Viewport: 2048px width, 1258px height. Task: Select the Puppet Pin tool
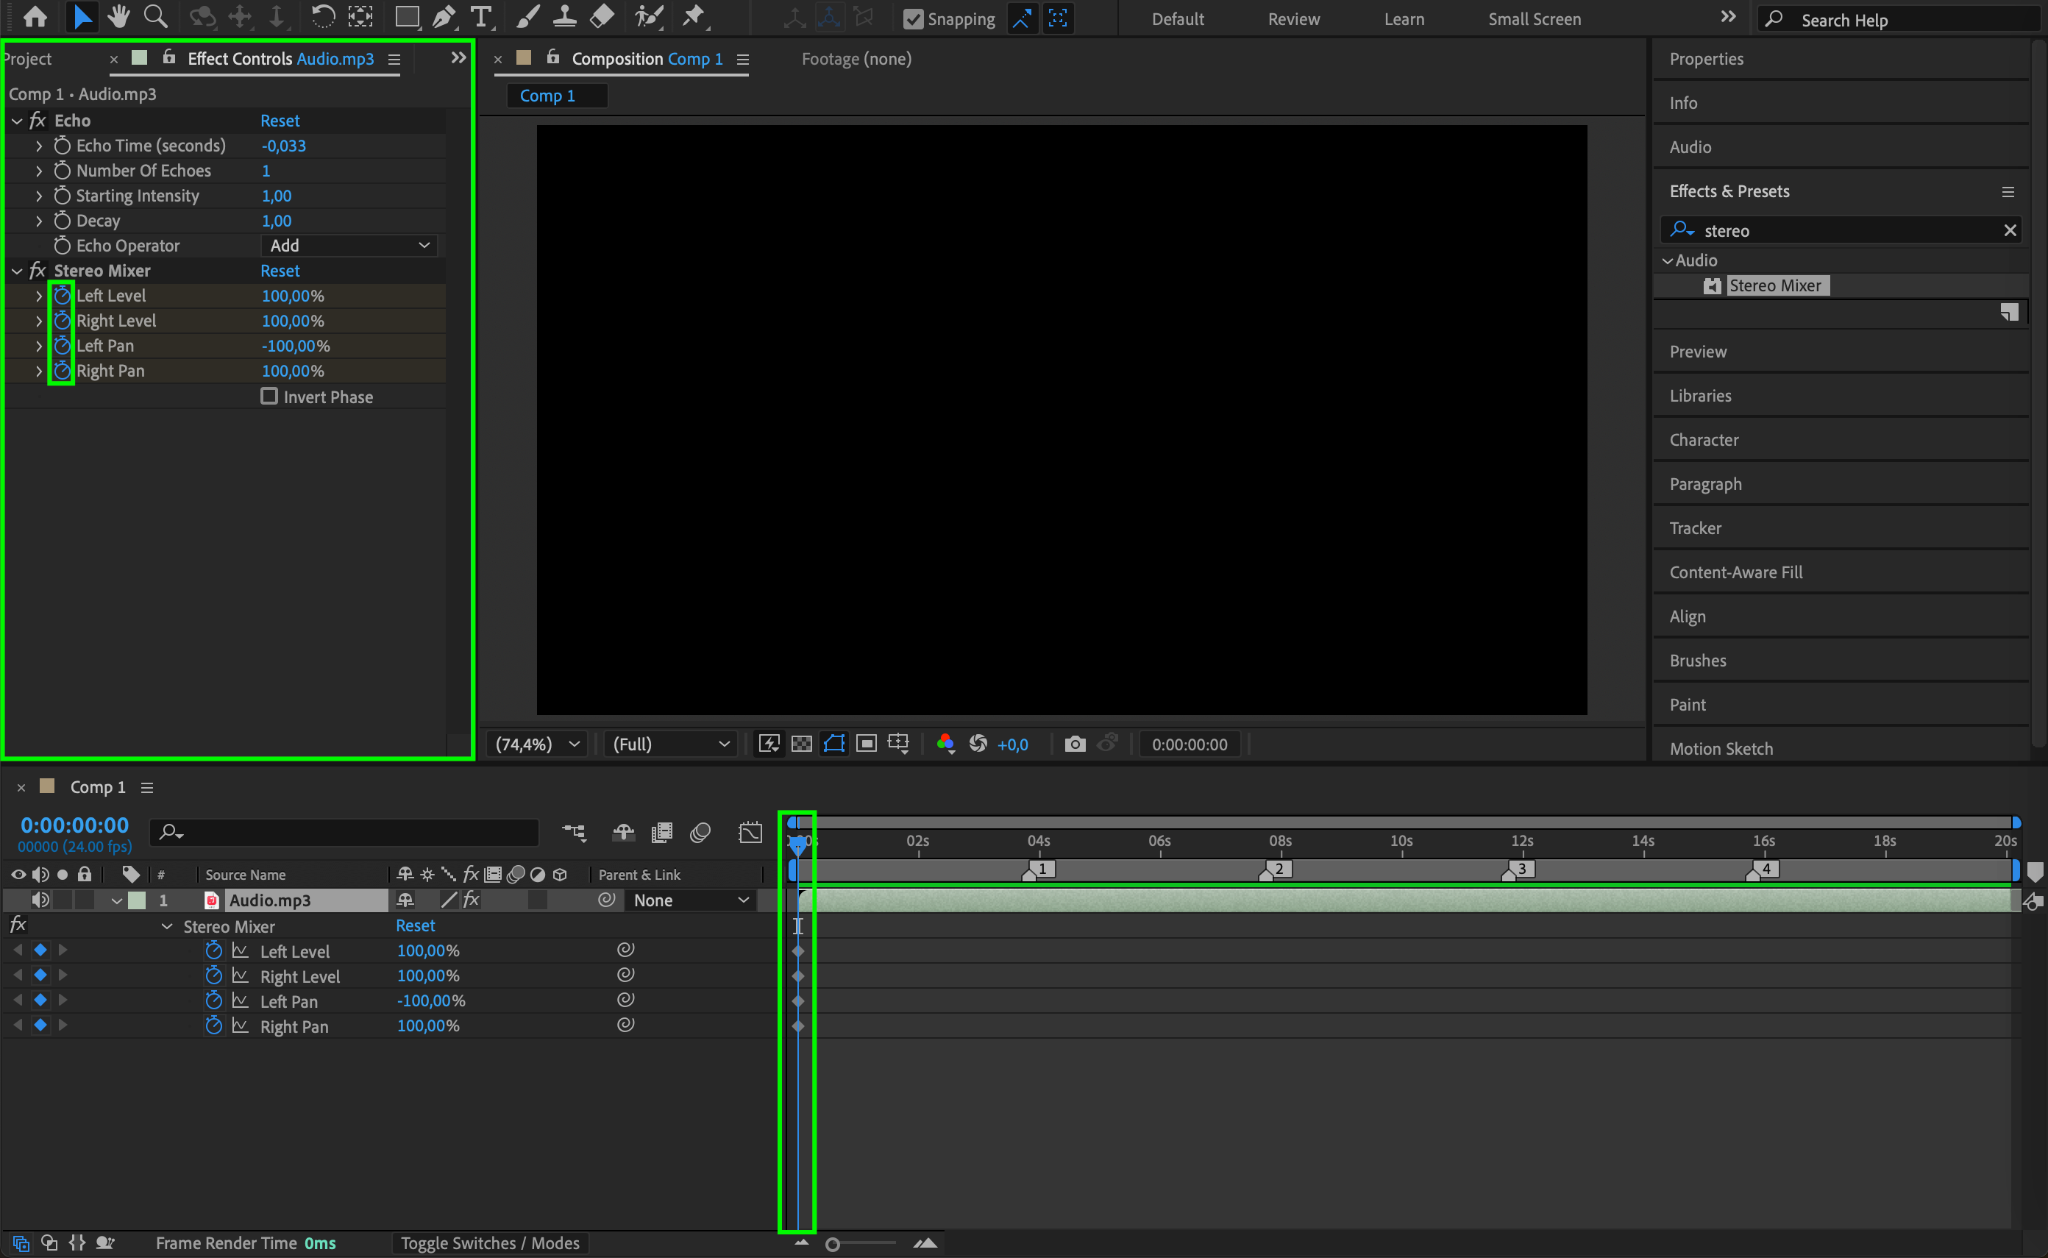tap(693, 17)
